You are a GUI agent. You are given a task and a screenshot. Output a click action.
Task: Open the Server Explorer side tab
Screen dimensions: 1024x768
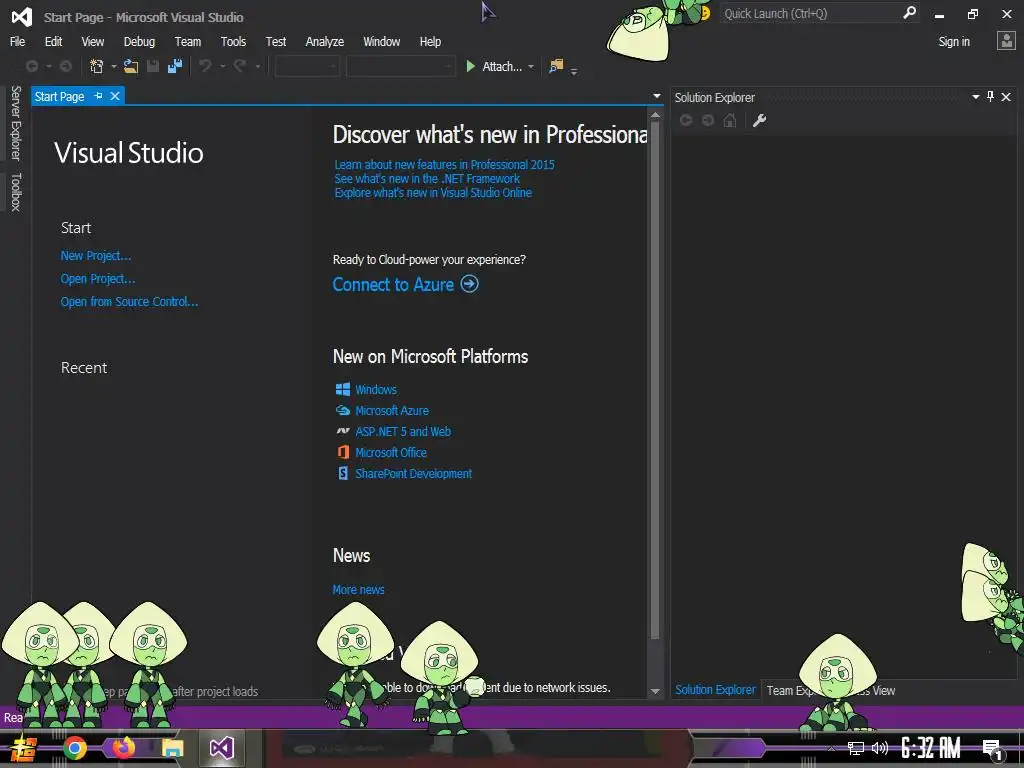(x=16, y=123)
